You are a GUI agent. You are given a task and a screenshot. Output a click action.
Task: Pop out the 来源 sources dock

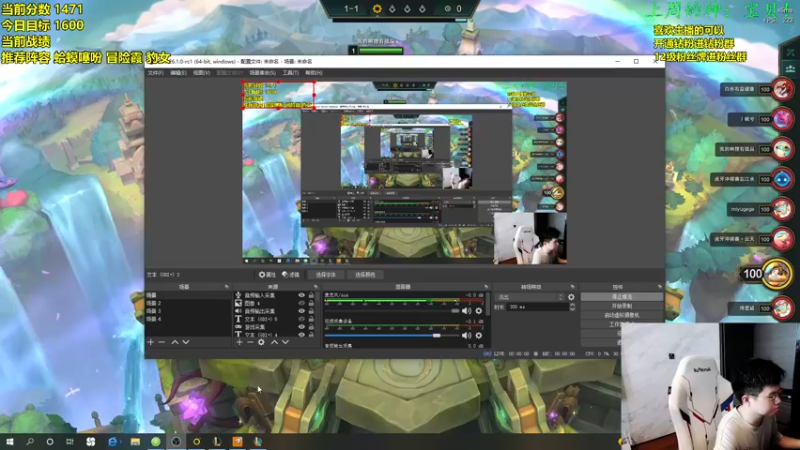[315, 287]
